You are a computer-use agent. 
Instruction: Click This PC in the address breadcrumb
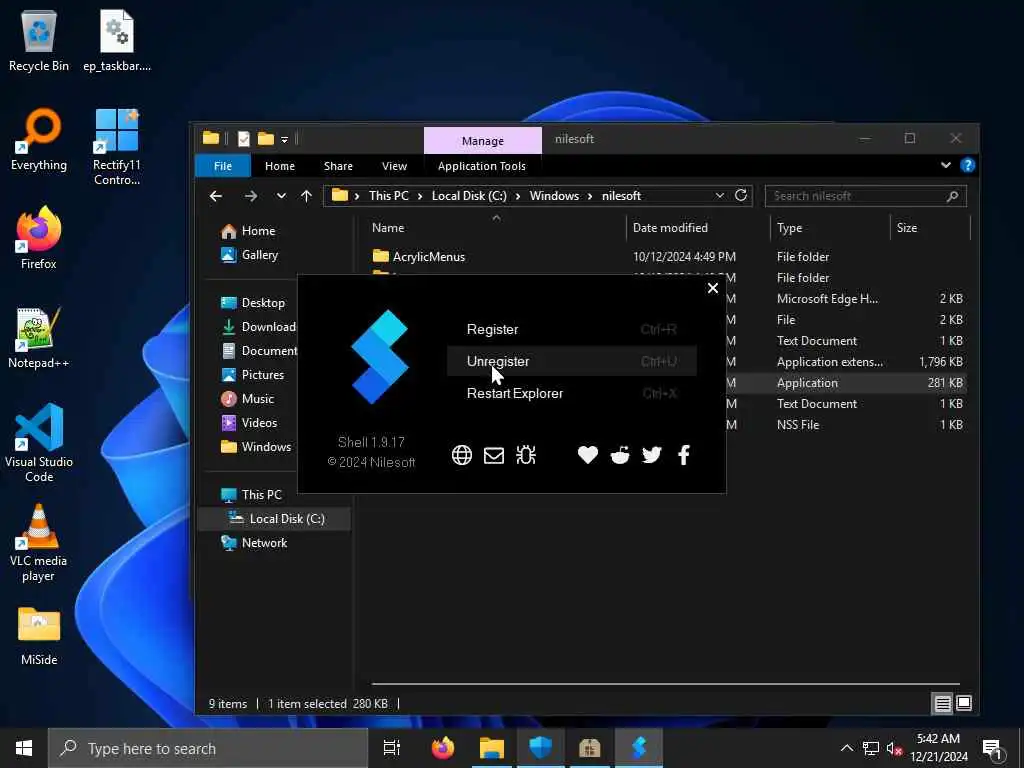[x=389, y=196]
